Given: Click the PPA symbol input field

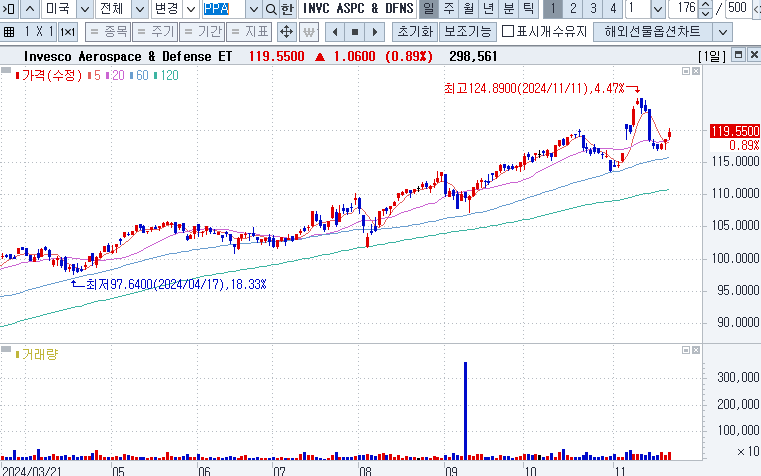Looking at the screenshot, I should pos(224,9).
